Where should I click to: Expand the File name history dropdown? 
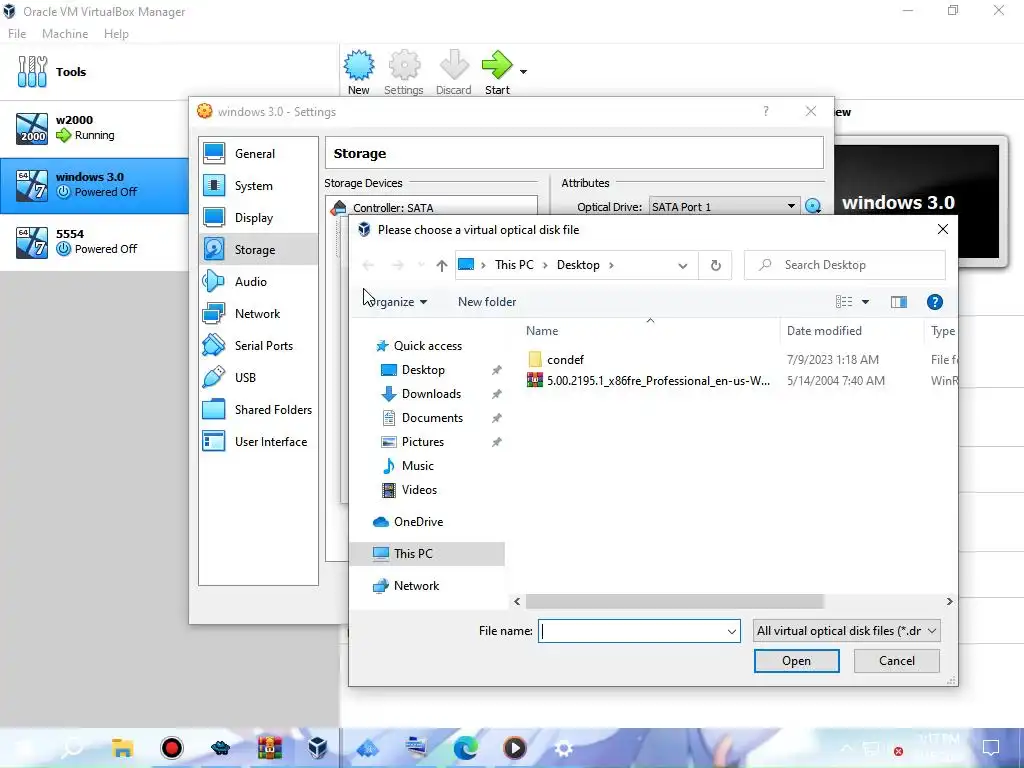pyautogui.click(x=731, y=632)
